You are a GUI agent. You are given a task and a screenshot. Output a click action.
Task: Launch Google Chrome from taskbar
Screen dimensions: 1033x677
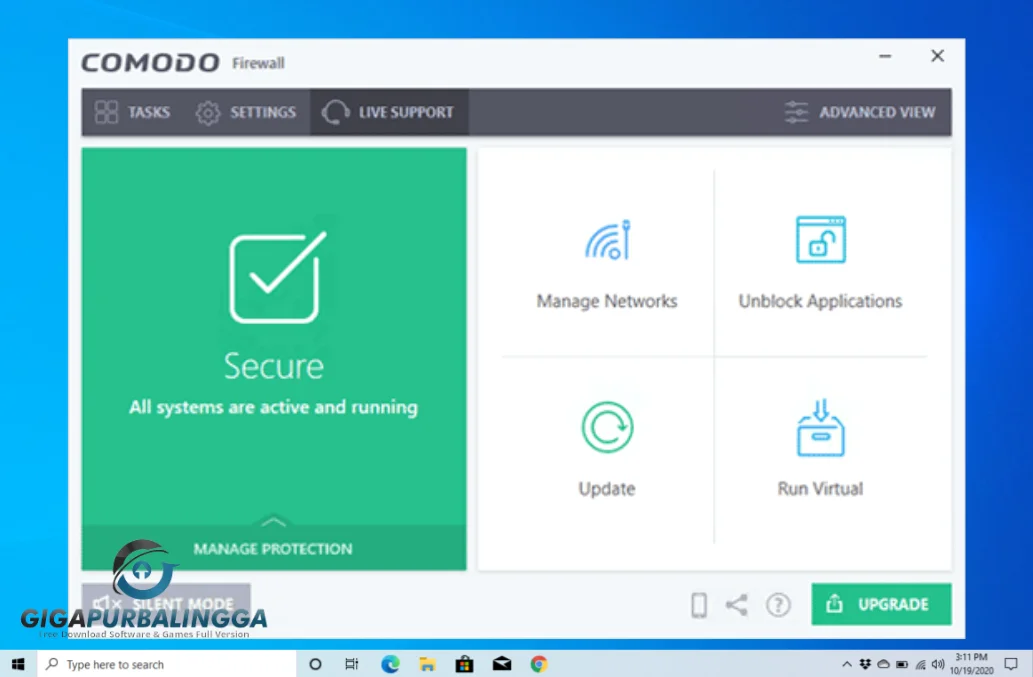(539, 664)
